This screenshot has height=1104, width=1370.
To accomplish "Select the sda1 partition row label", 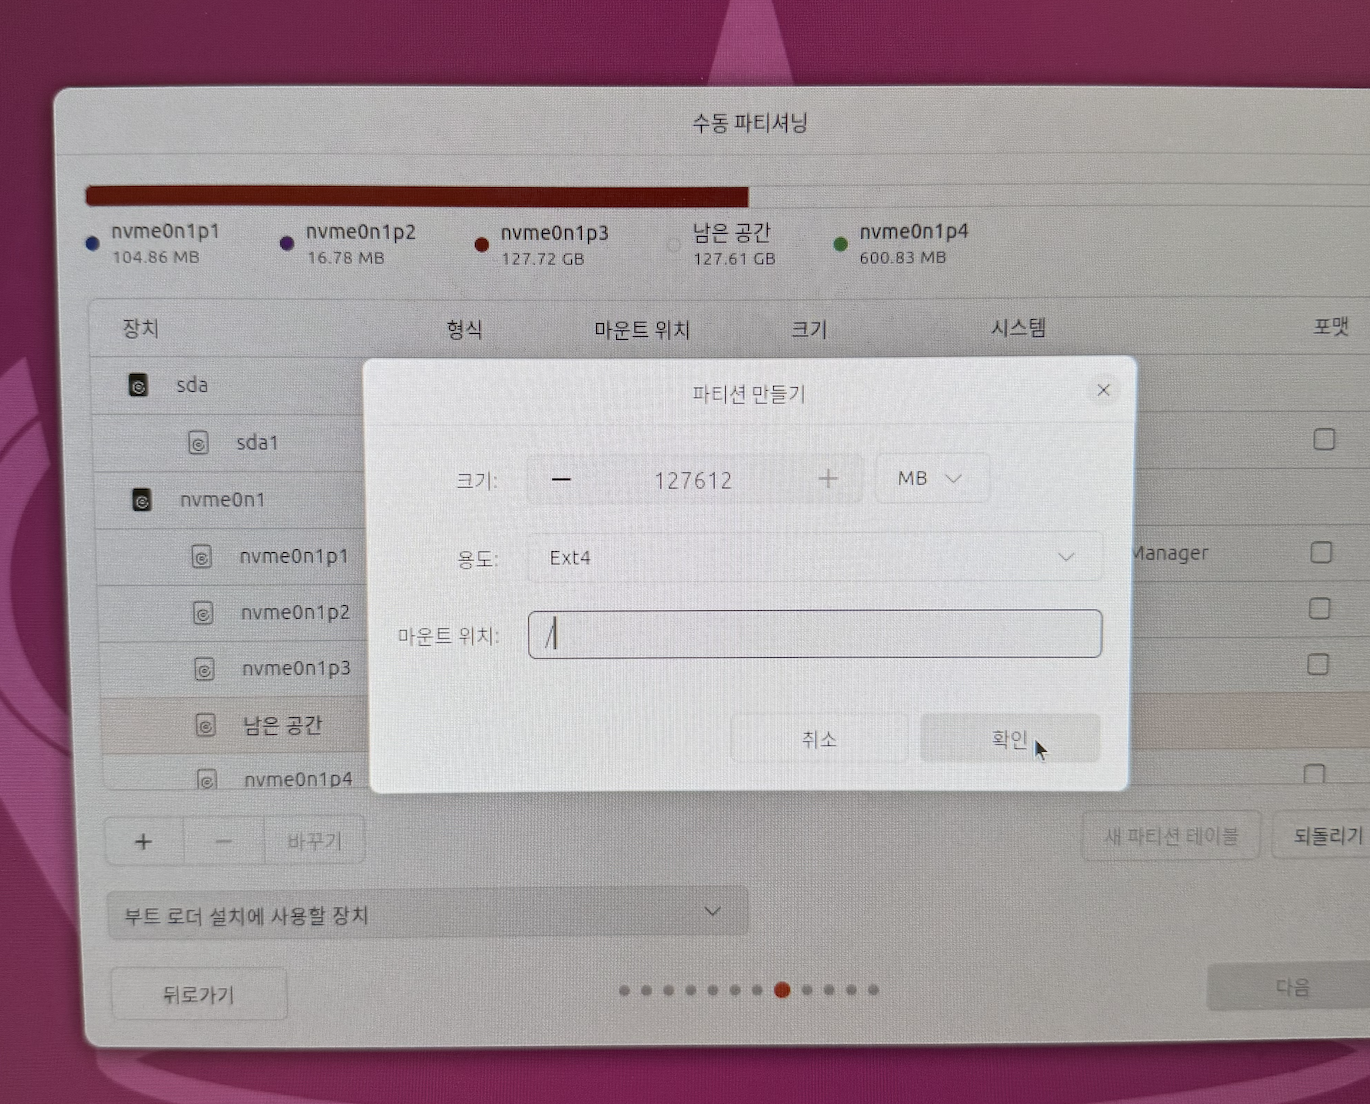I will tap(257, 442).
